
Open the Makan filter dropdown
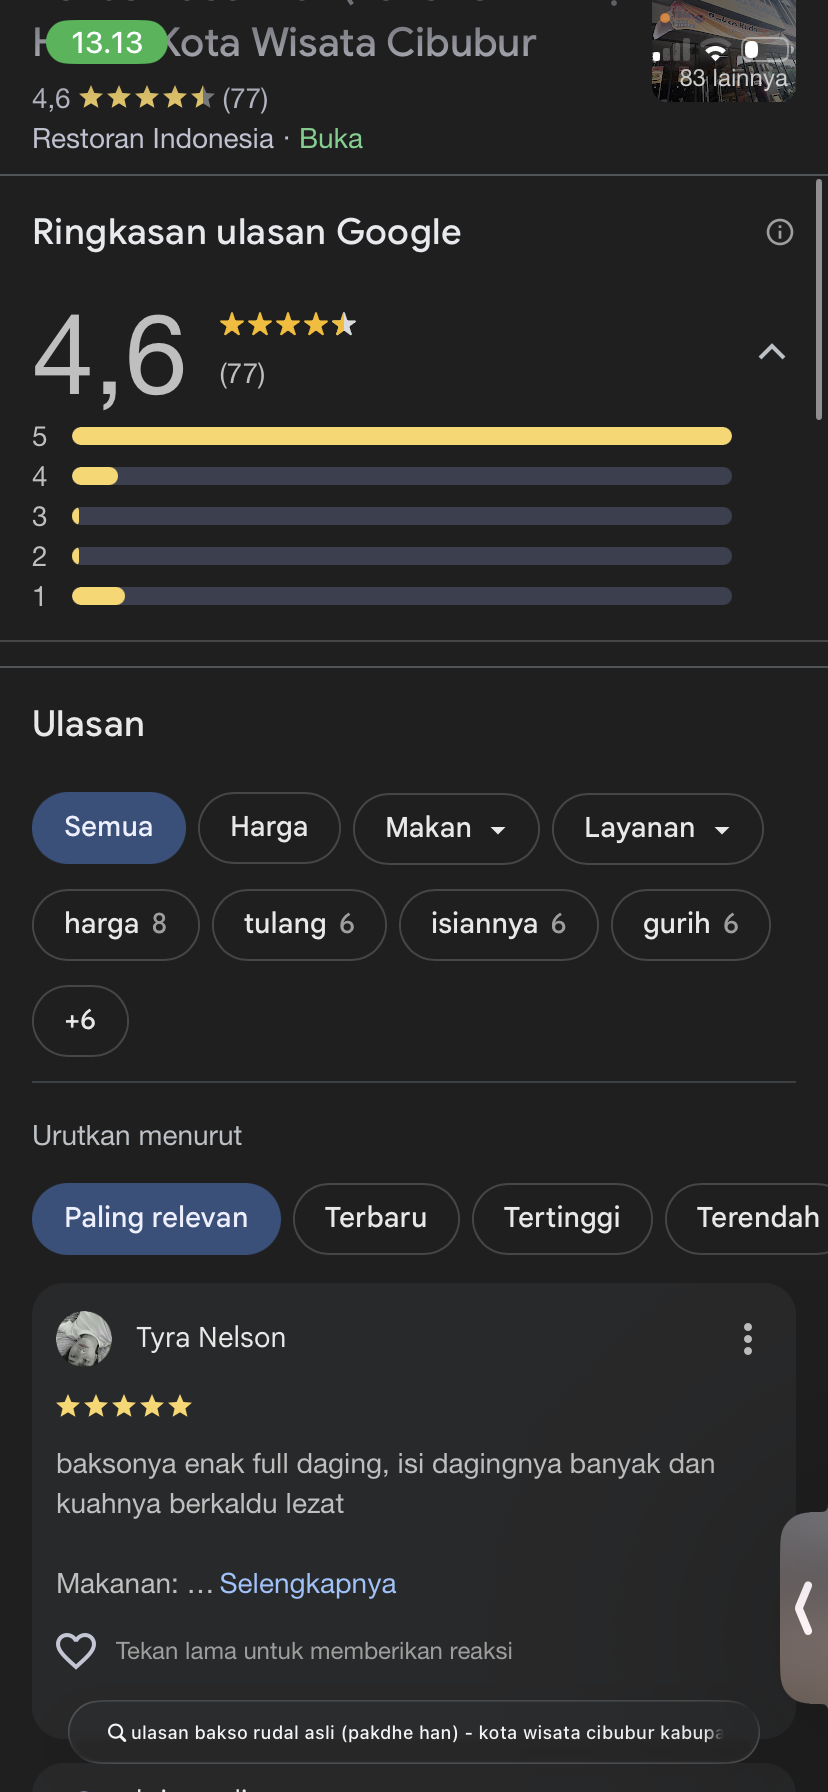446,828
